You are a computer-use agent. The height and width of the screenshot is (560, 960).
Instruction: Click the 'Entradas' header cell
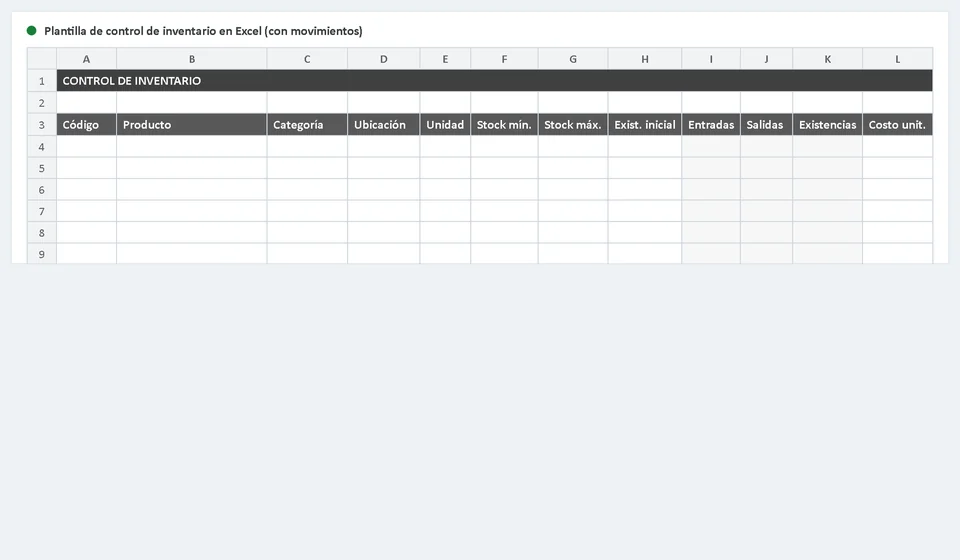(x=711, y=125)
